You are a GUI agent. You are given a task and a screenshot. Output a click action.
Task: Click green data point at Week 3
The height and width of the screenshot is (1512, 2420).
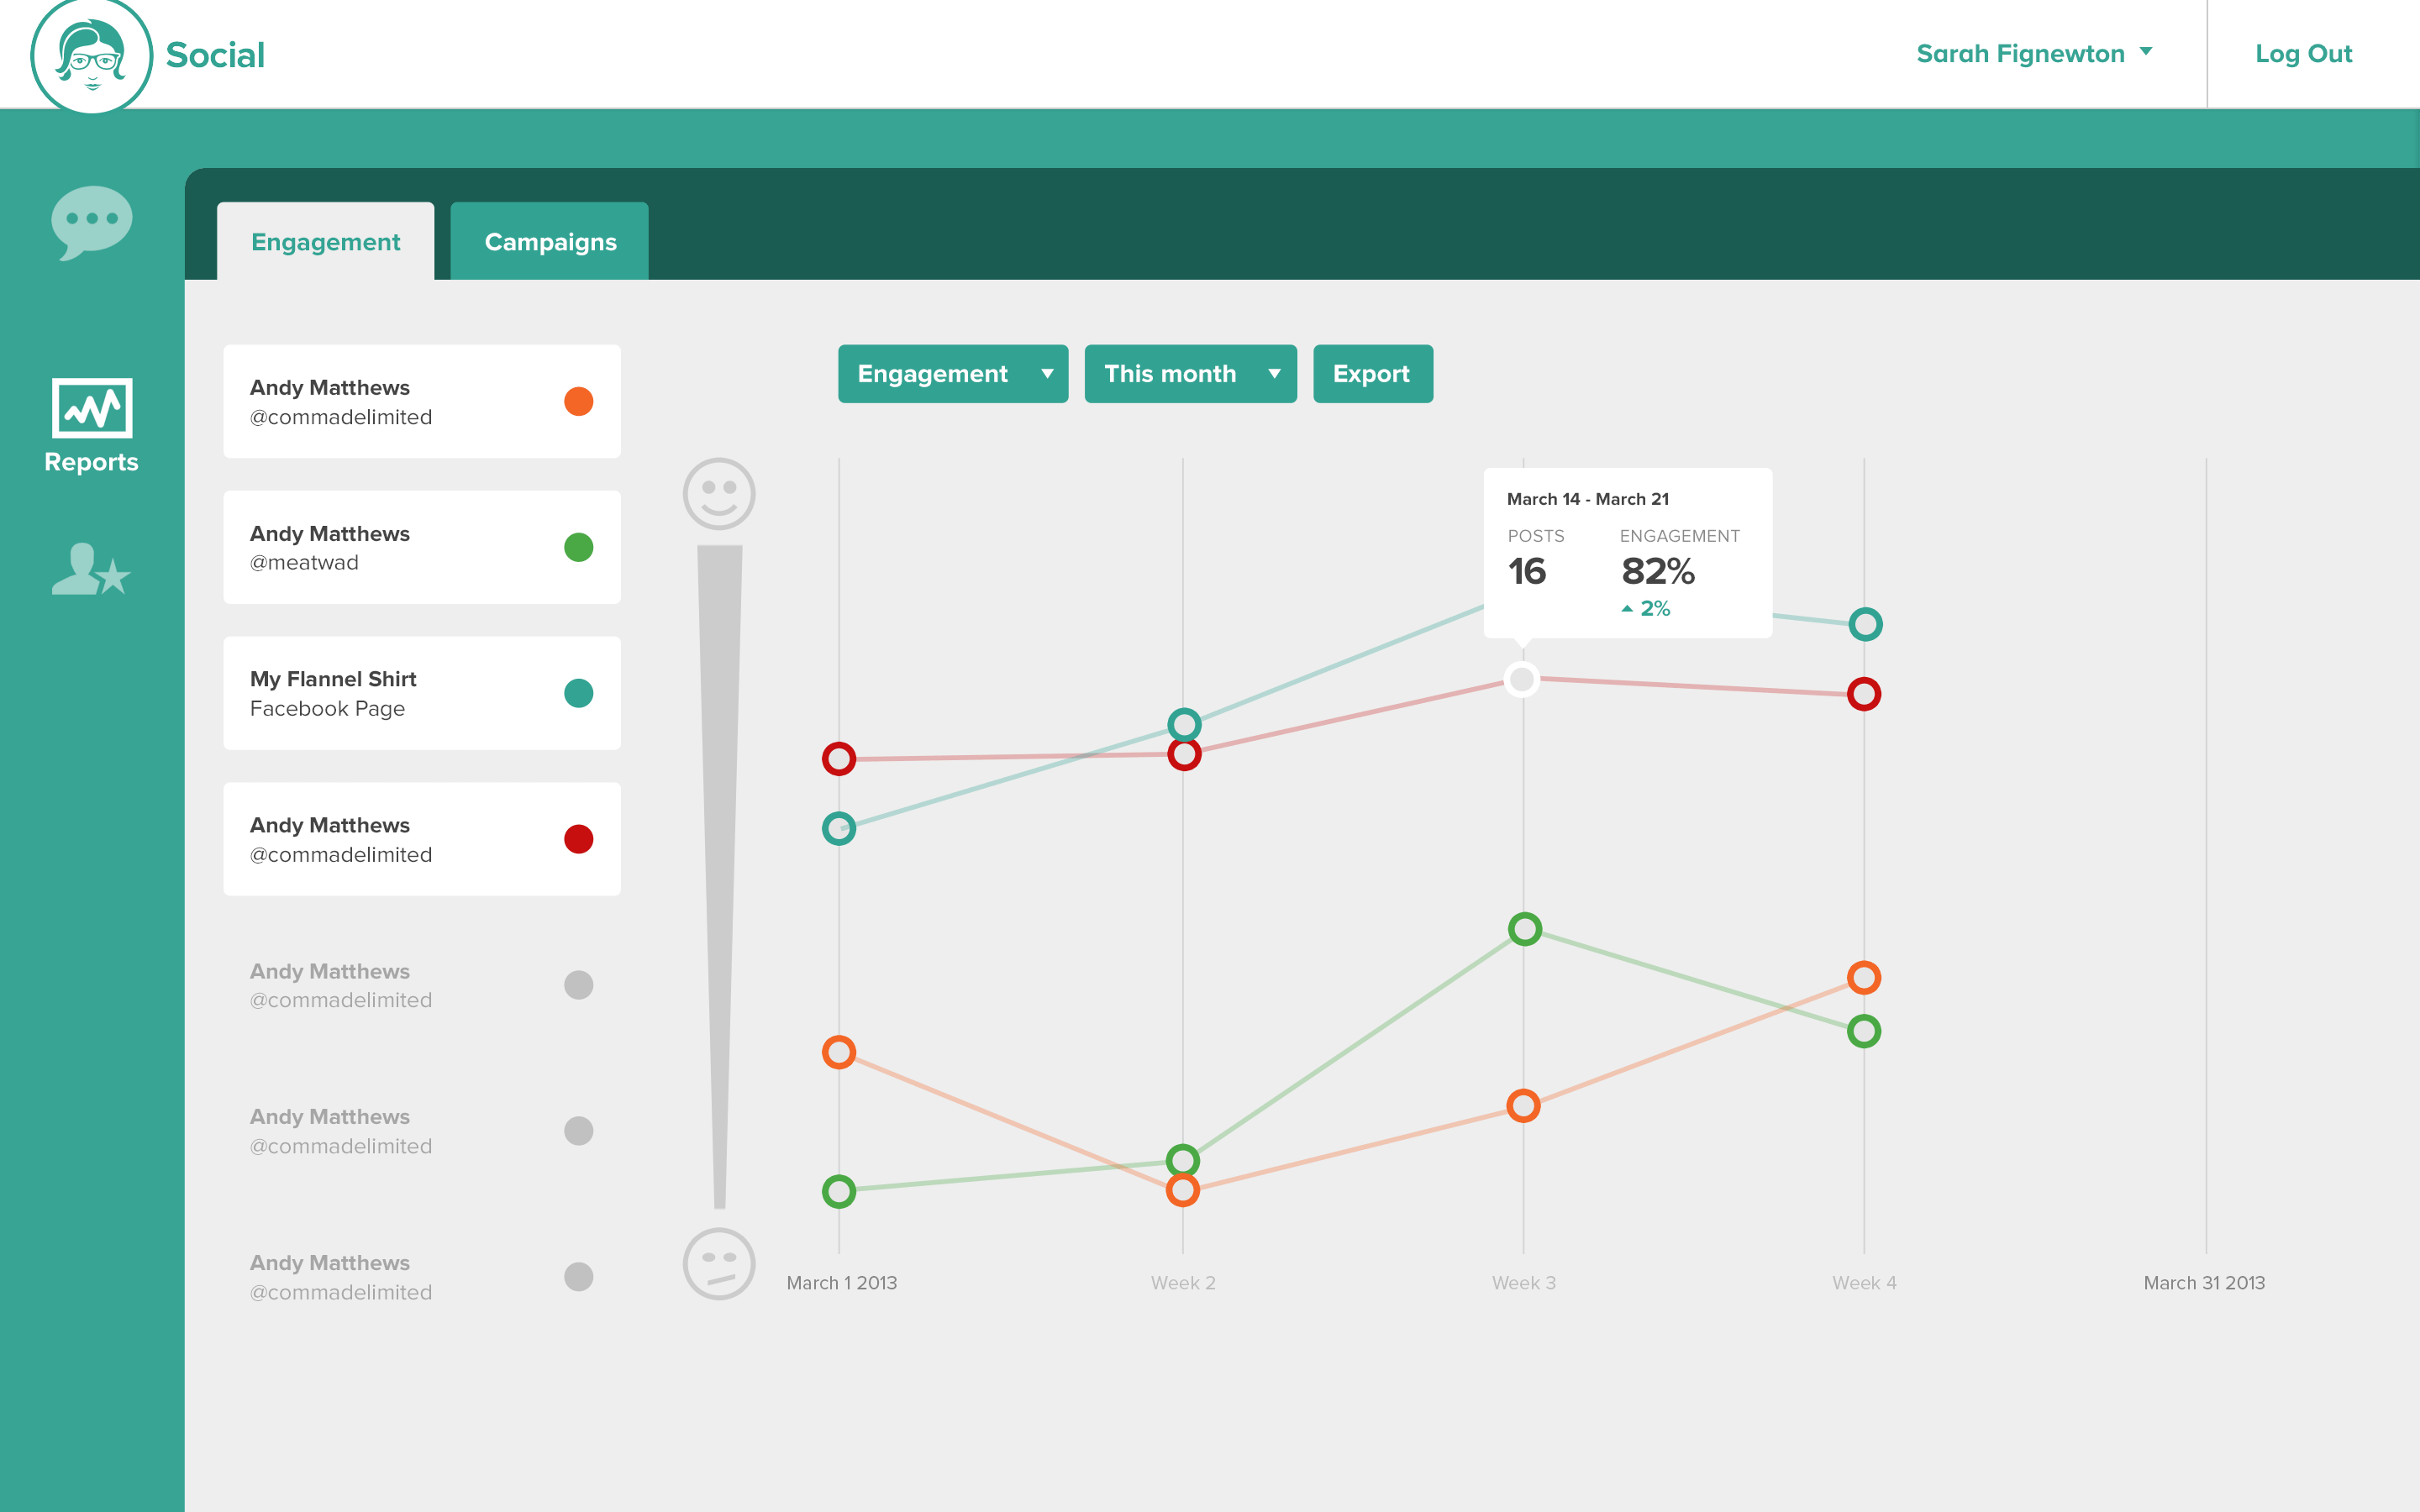tap(1524, 929)
